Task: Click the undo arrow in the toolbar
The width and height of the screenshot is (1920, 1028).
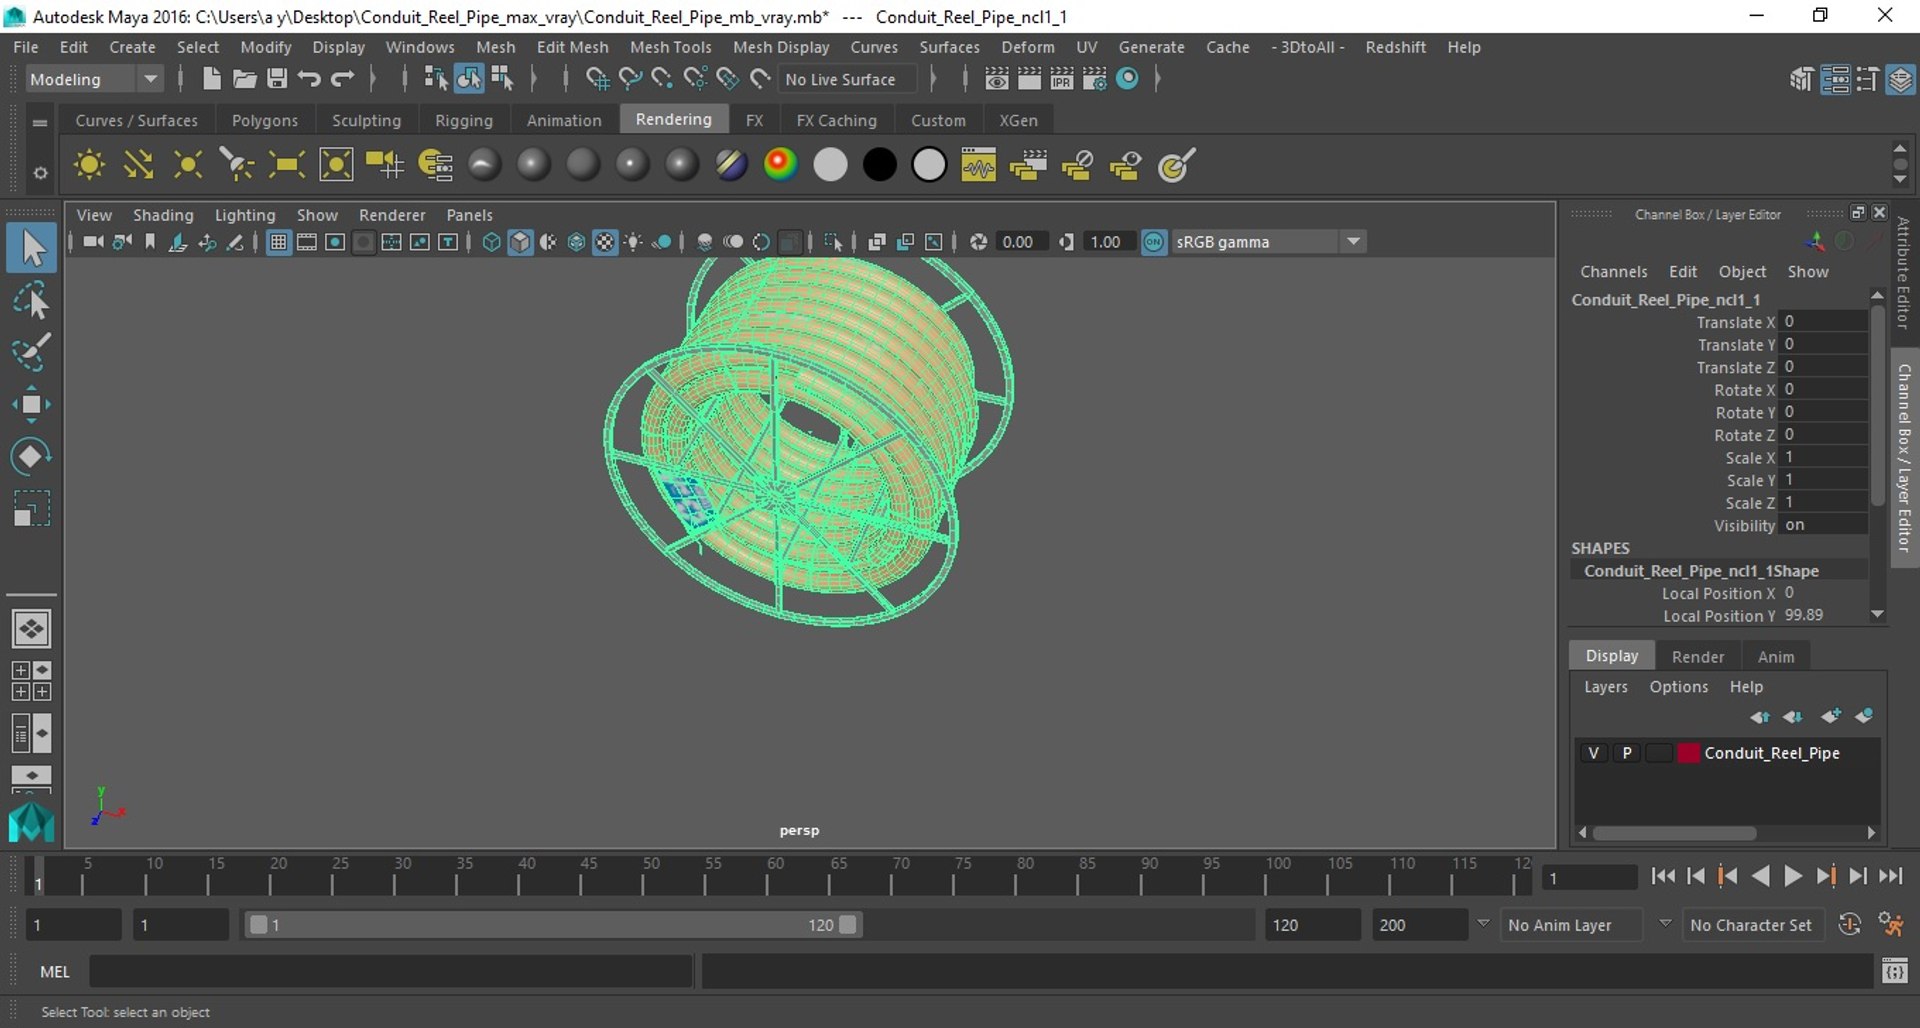Action: point(309,79)
